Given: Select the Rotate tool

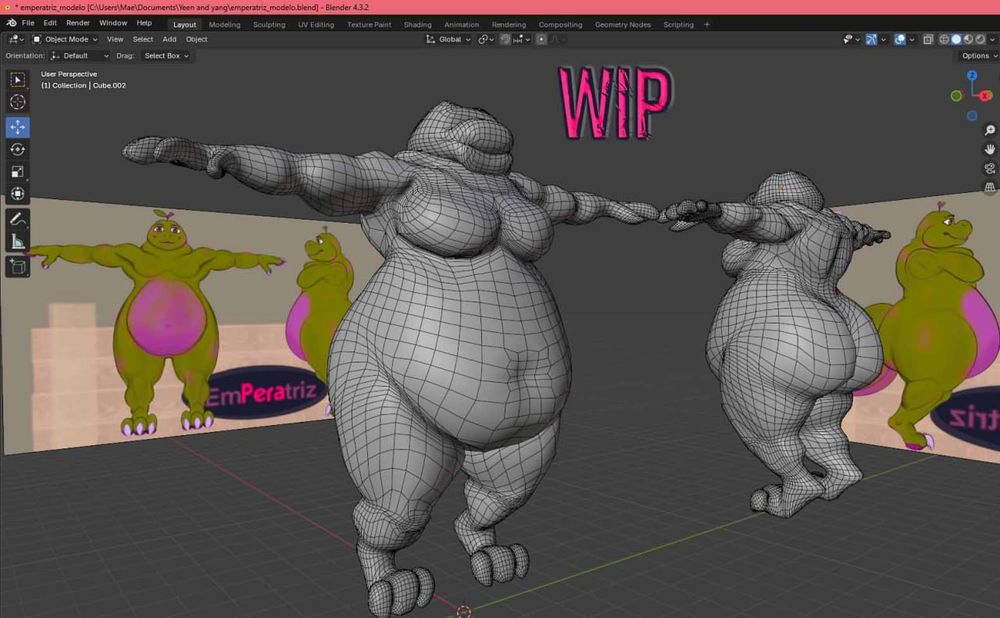Looking at the screenshot, I should tap(18, 149).
